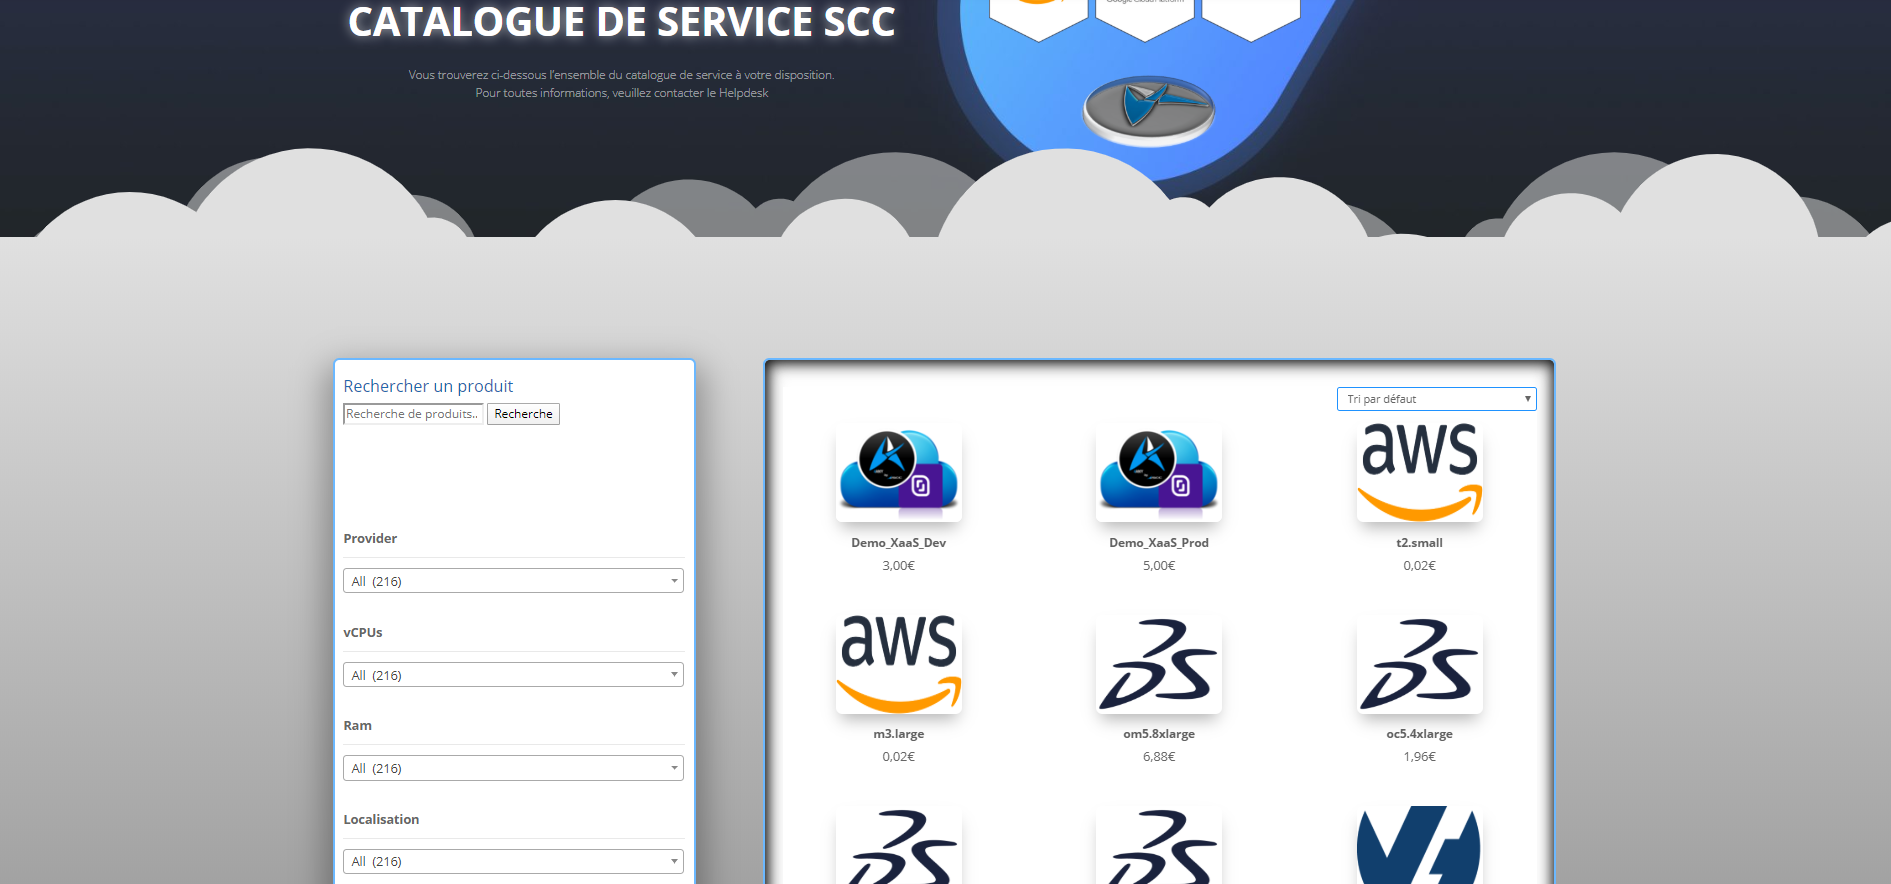Open the oc5.4xlarge product name link
This screenshot has width=1891, height=884.
tap(1419, 734)
